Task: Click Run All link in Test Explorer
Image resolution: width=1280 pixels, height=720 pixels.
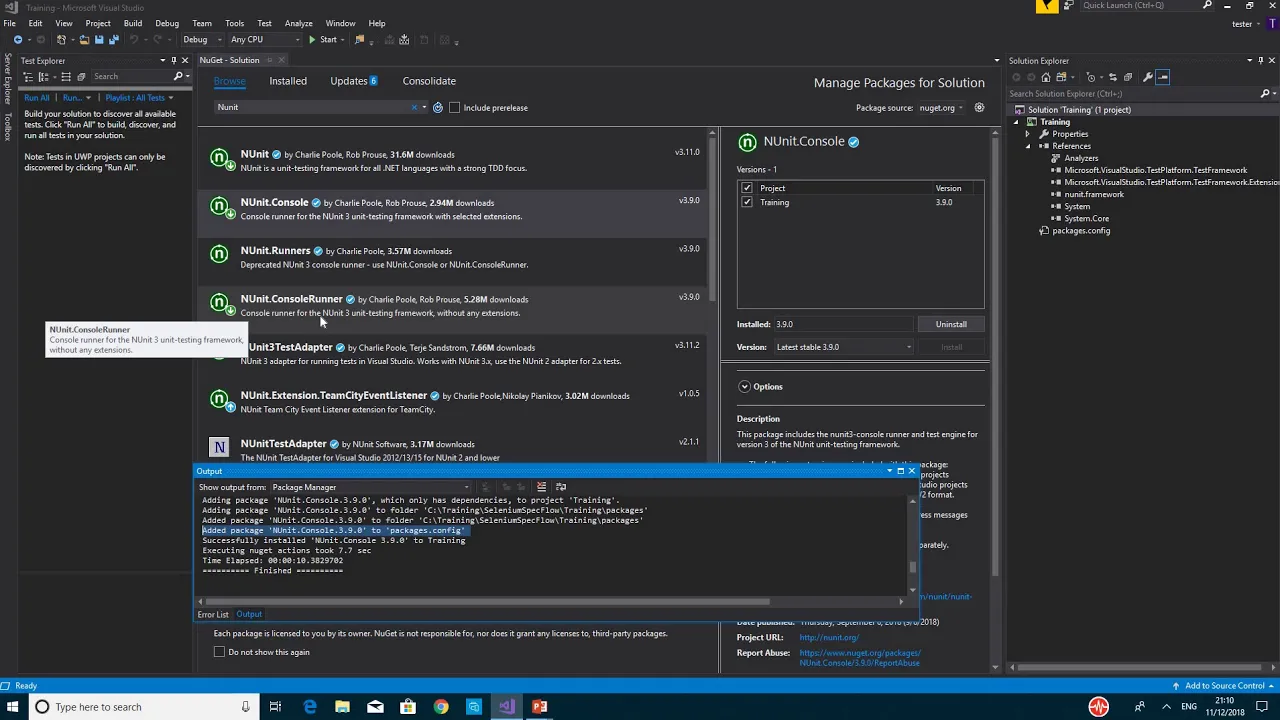Action: click(37, 98)
